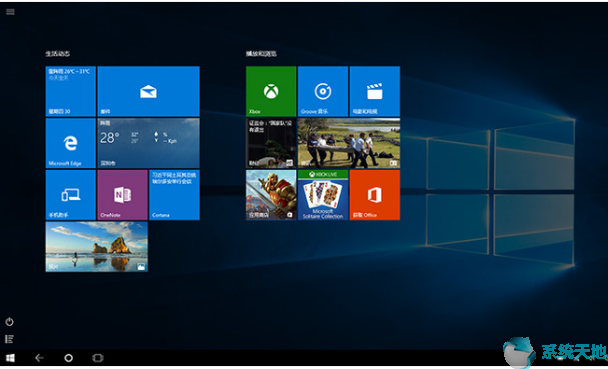This screenshot has height=369, width=608.
Task: Open the hamburger menu at top-left
Action: (10, 12)
